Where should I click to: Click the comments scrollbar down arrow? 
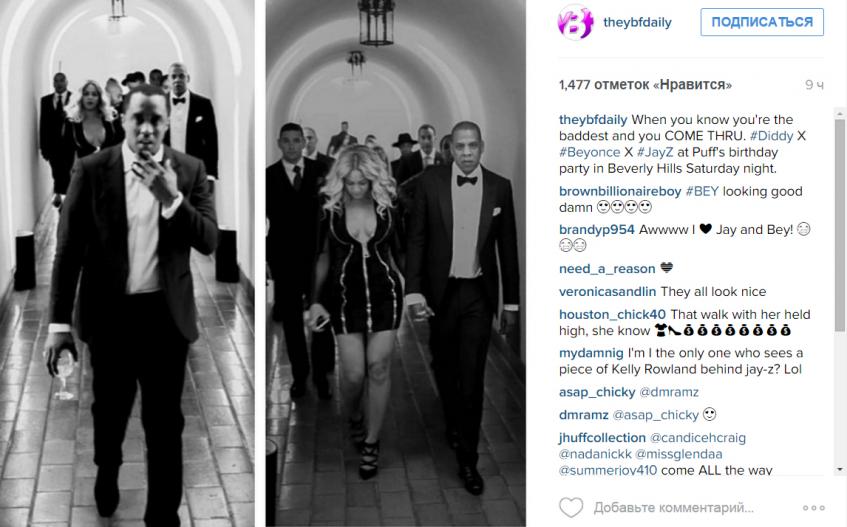pos(840,470)
